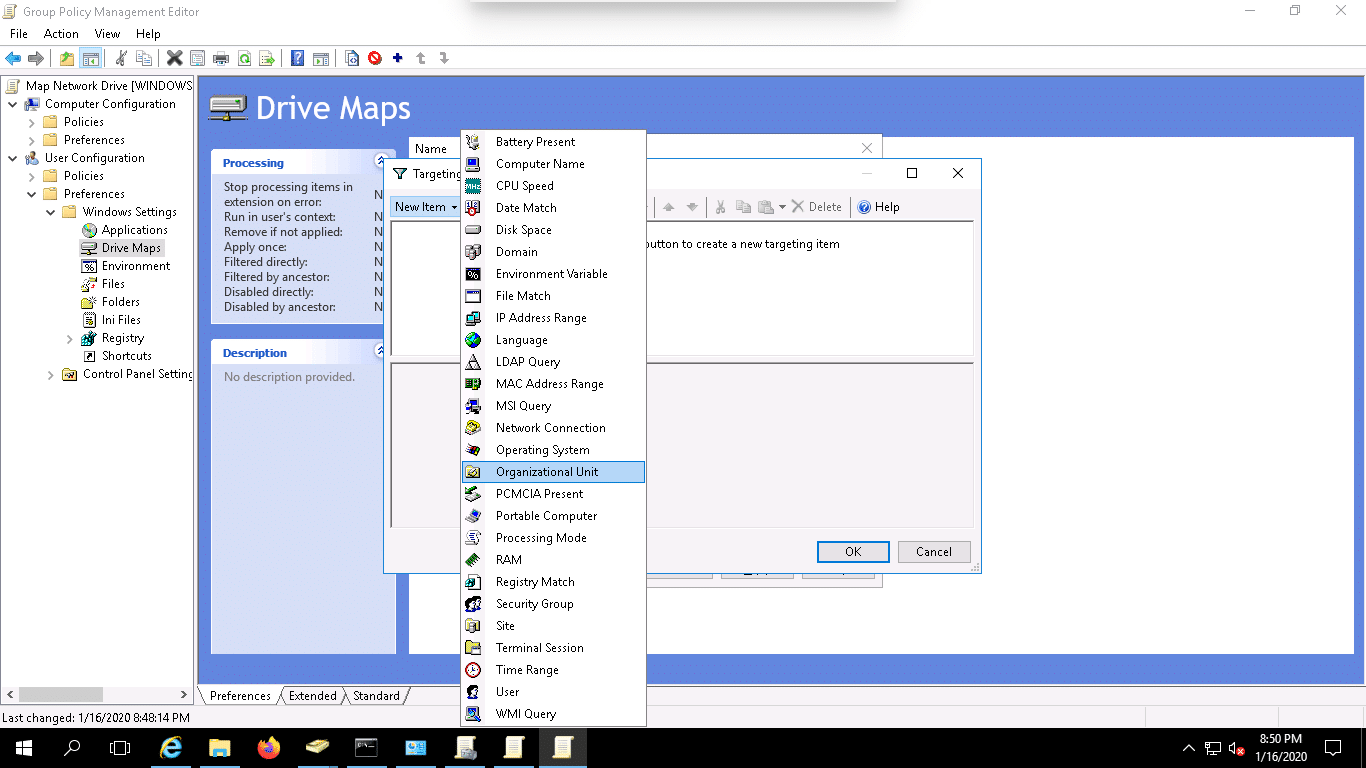
Task: Expand the Registry tree node
Action: click(x=69, y=338)
